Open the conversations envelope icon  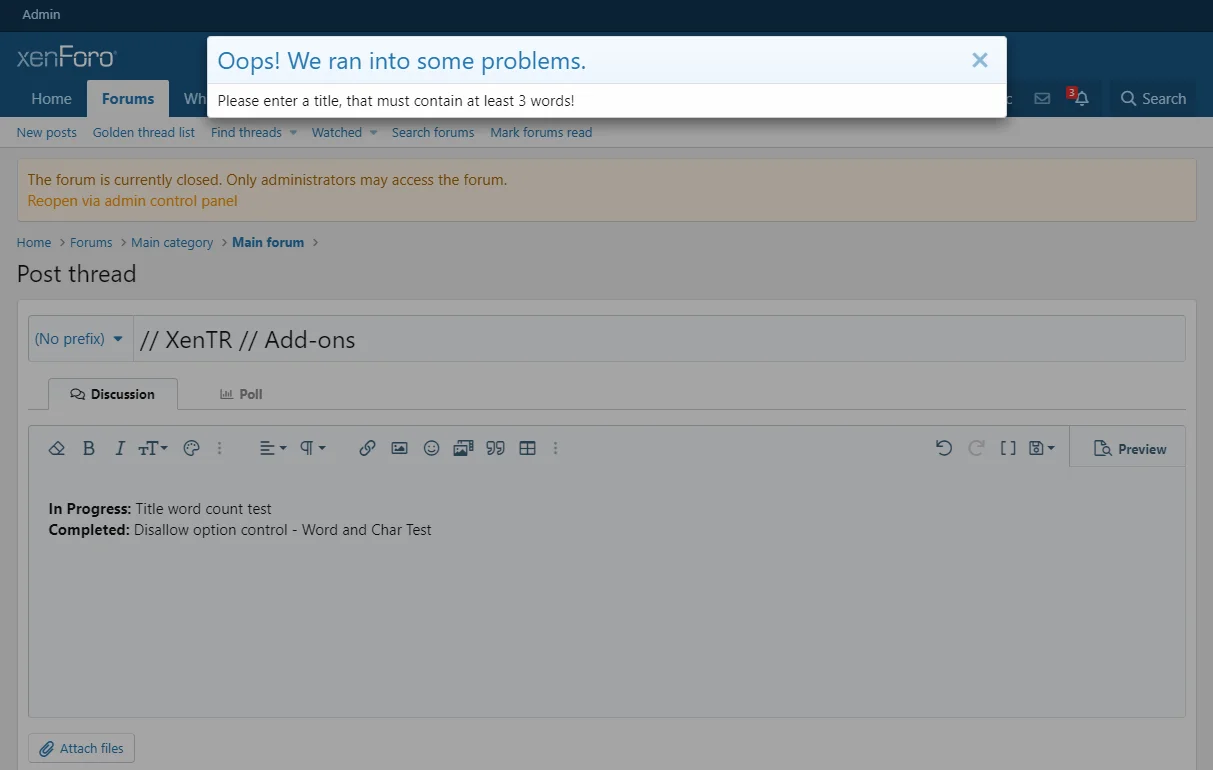1042,98
